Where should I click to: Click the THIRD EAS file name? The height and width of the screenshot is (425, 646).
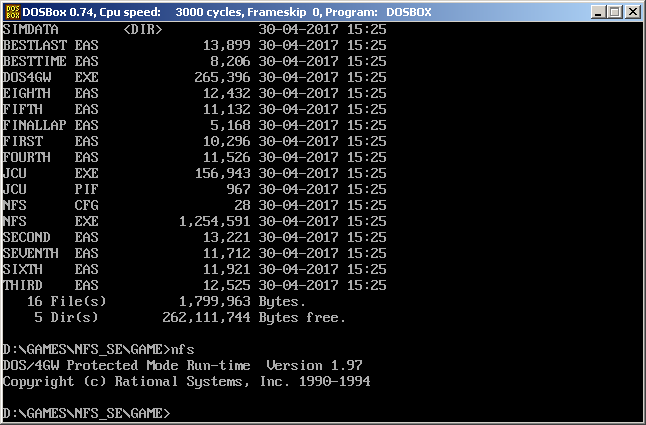[51, 285]
